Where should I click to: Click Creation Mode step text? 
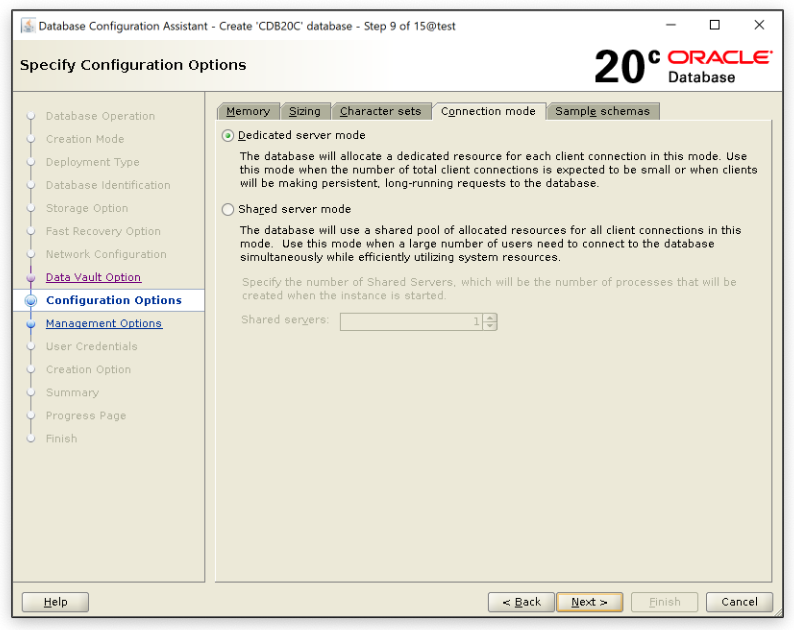(85, 139)
